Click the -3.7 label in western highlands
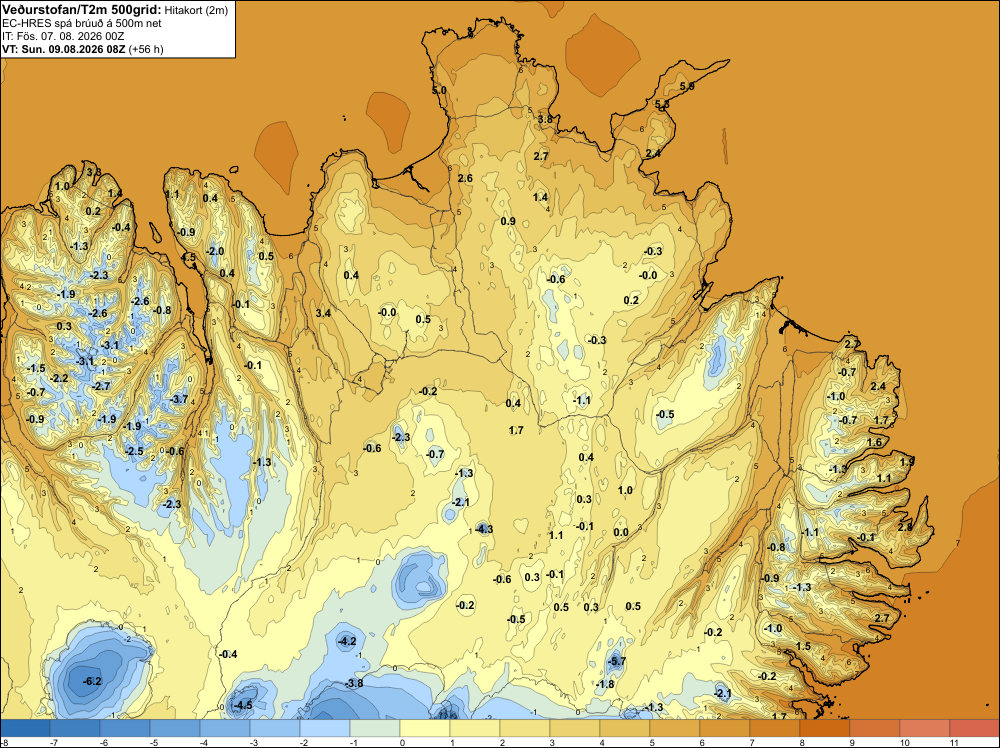The image size is (1000, 748). click(x=180, y=399)
